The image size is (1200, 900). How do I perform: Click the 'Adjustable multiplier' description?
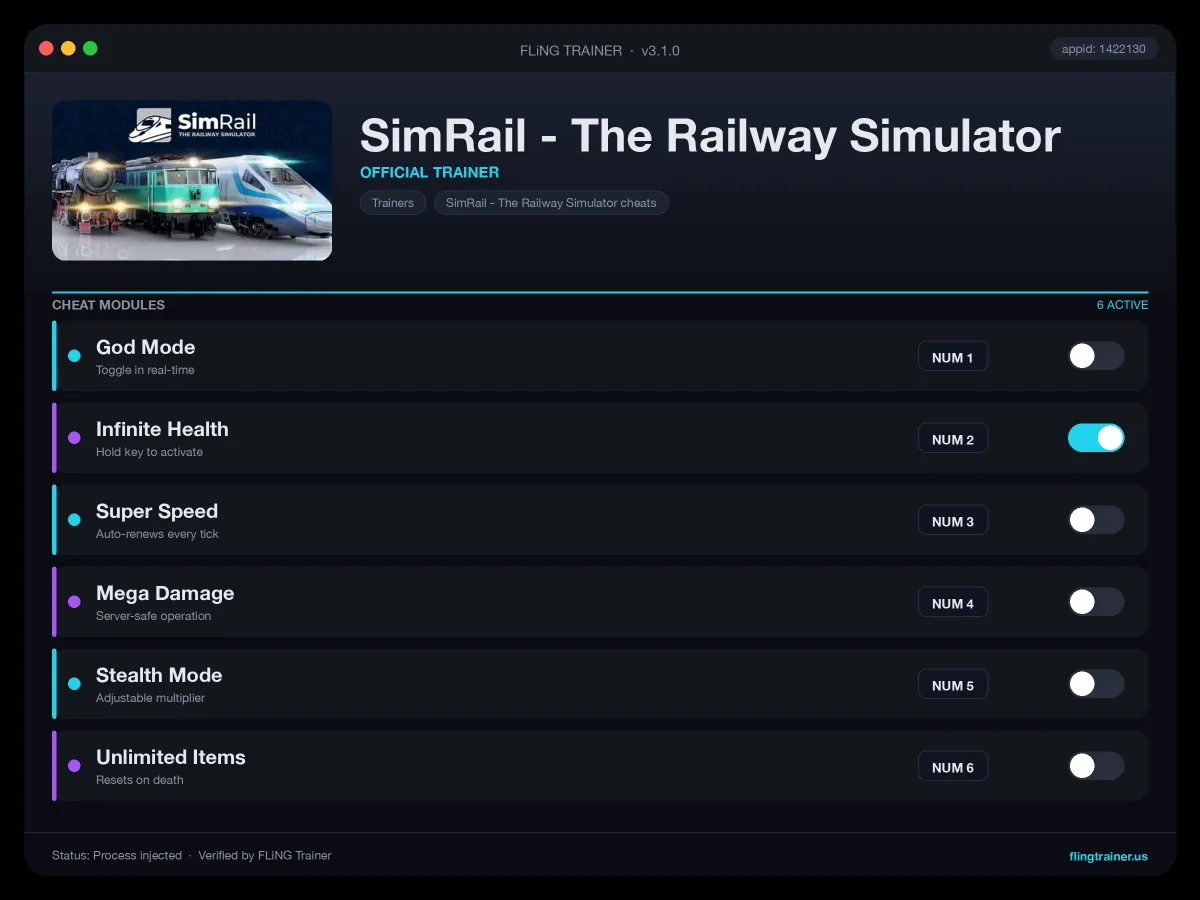[x=150, y=698]
